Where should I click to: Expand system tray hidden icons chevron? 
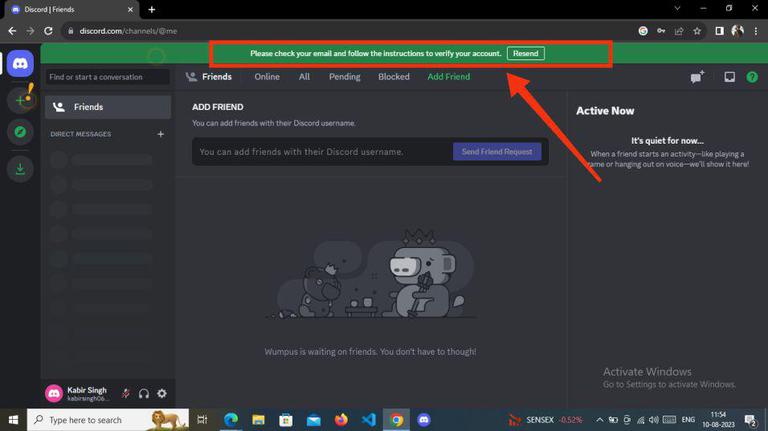(599, 420)
